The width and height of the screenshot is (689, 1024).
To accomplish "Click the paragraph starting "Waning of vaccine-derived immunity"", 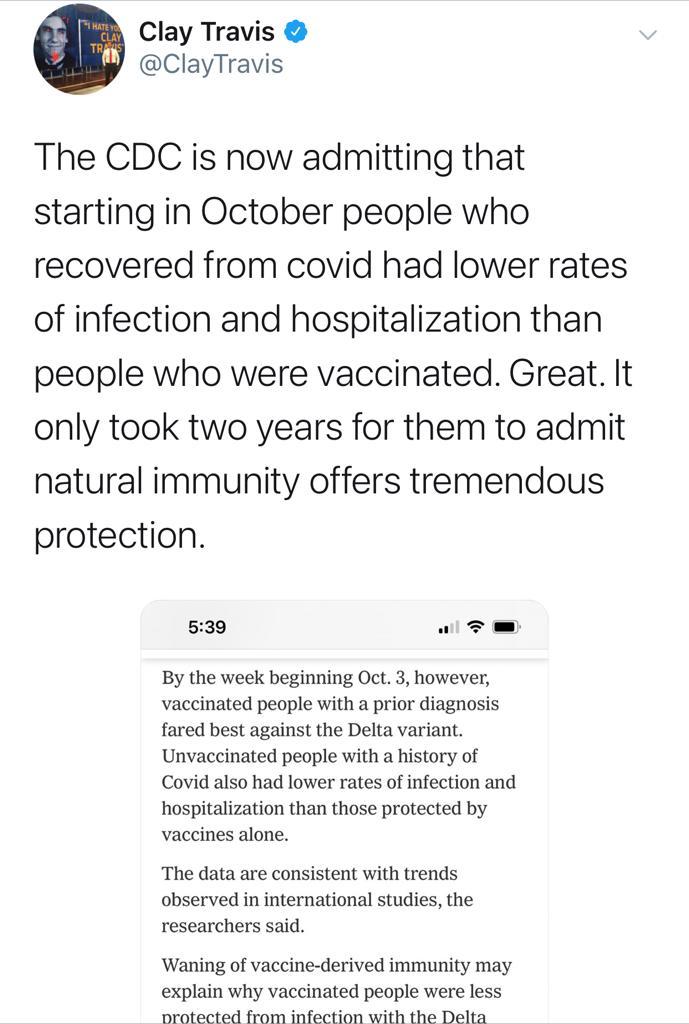I will point(336,991).
